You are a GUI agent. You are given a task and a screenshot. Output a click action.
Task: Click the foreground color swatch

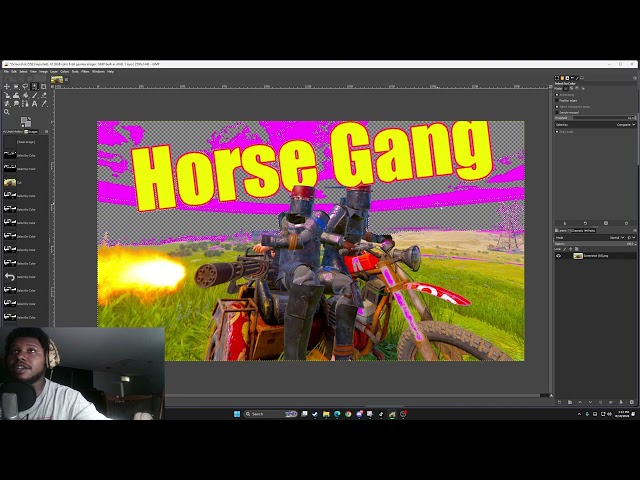click(24, 119)
